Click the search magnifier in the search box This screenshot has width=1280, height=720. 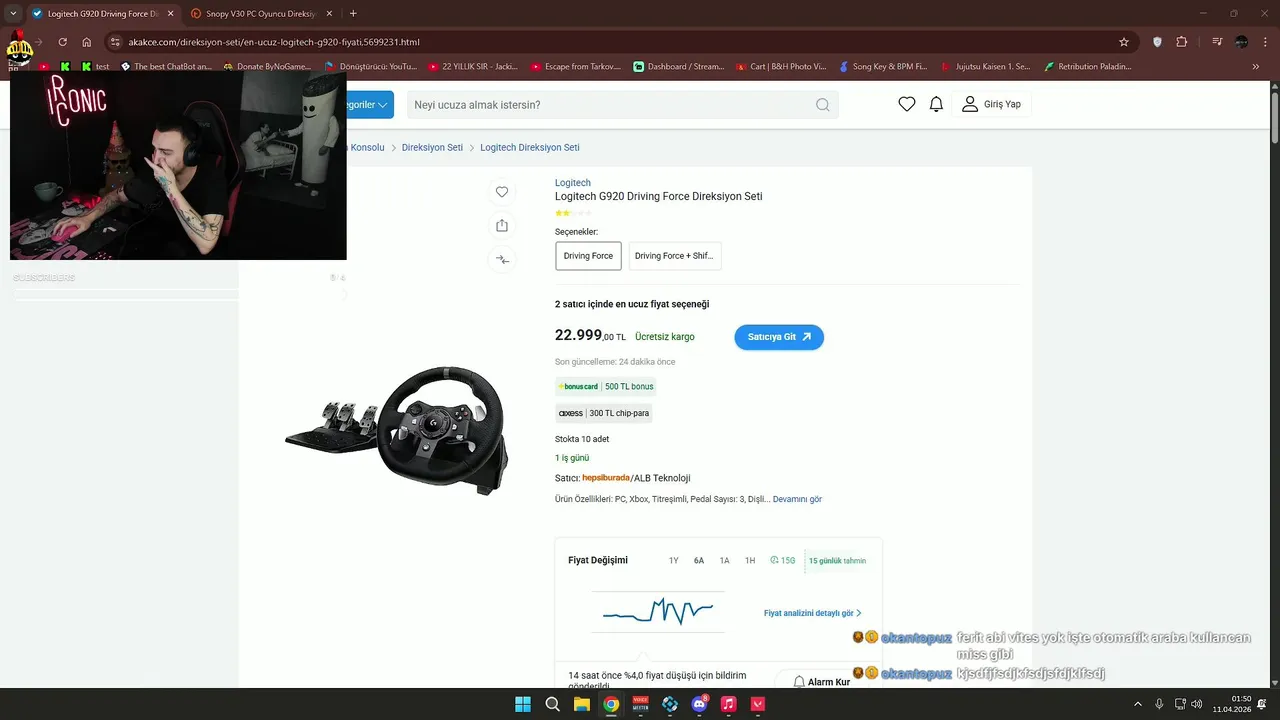(822, 105)
